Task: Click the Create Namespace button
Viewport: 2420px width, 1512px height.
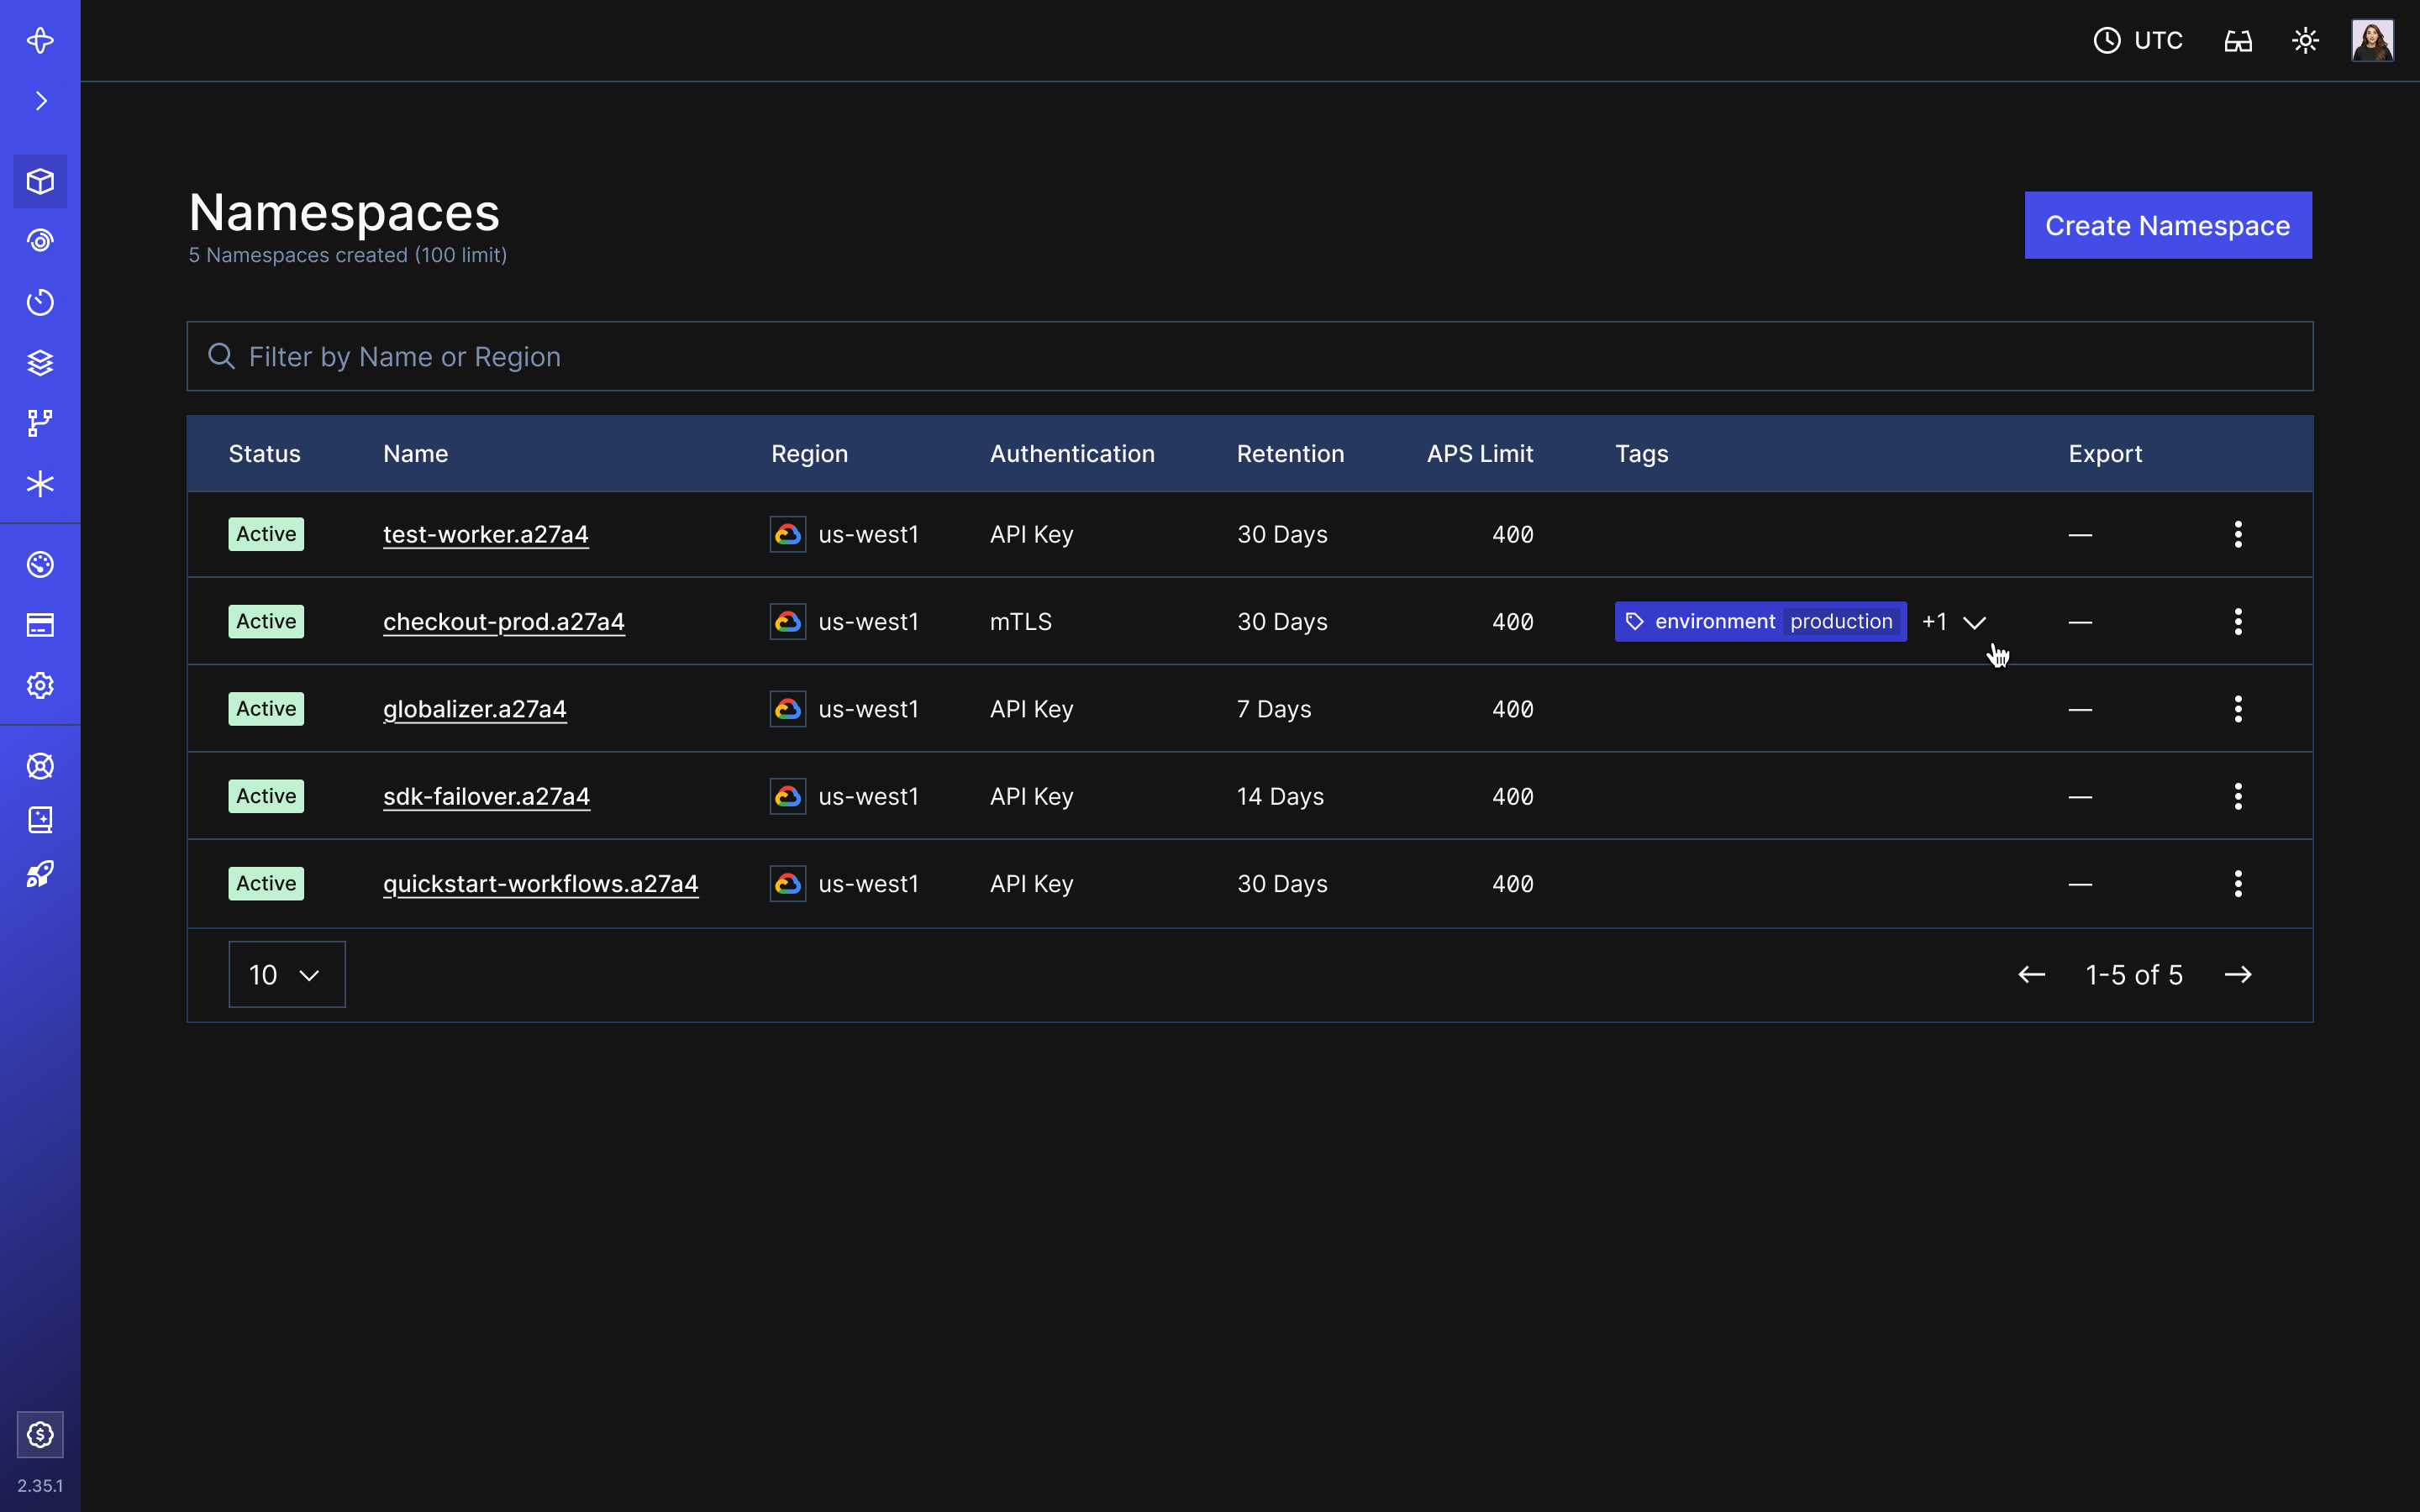Action: pyautogui.click(x=2167, y=225)
